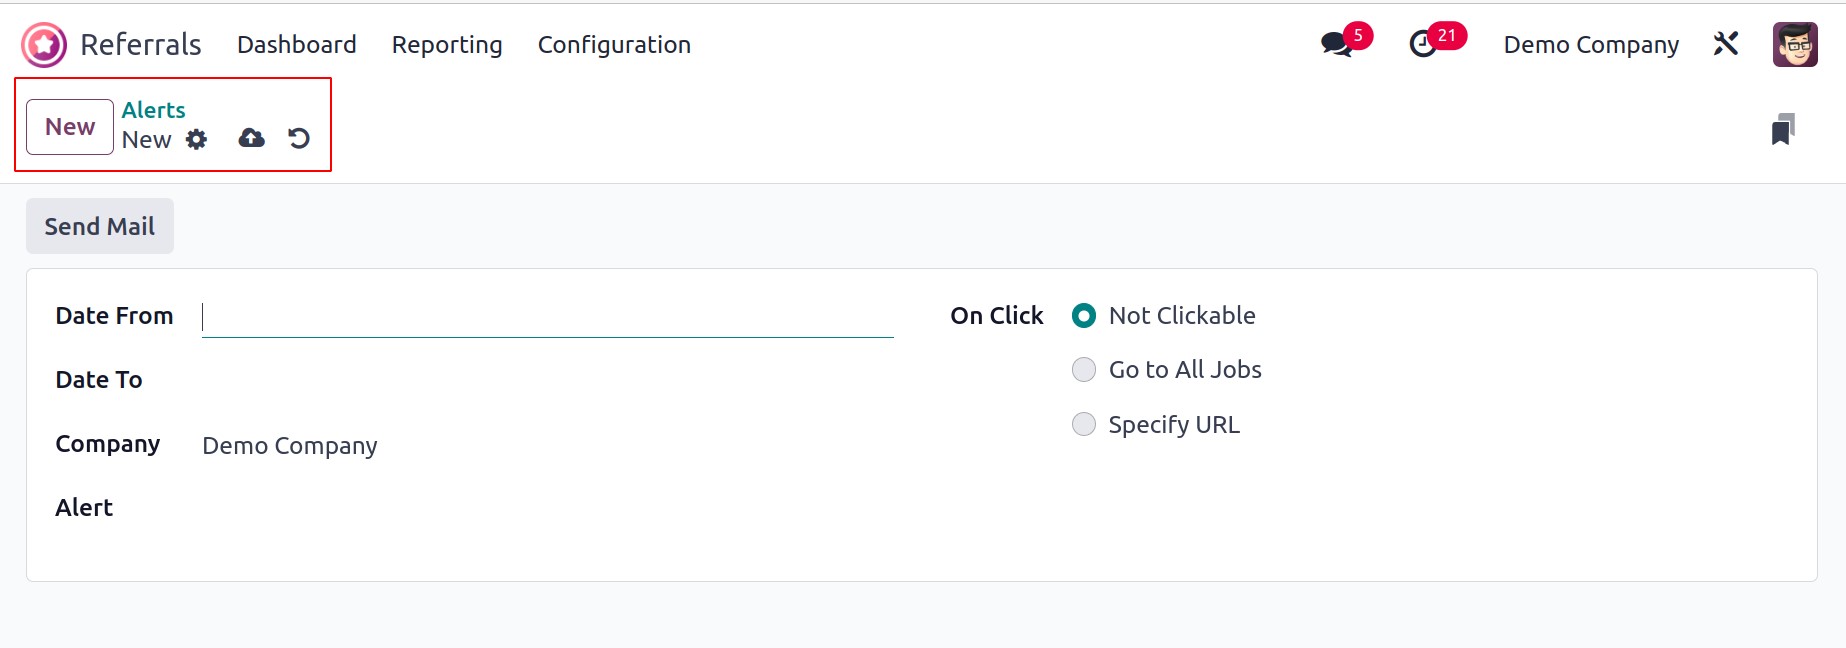Open the Dashboard menu item
The width and height of the screenshot is (1846, 648).
pyautogui.click(x=297, y=45)
